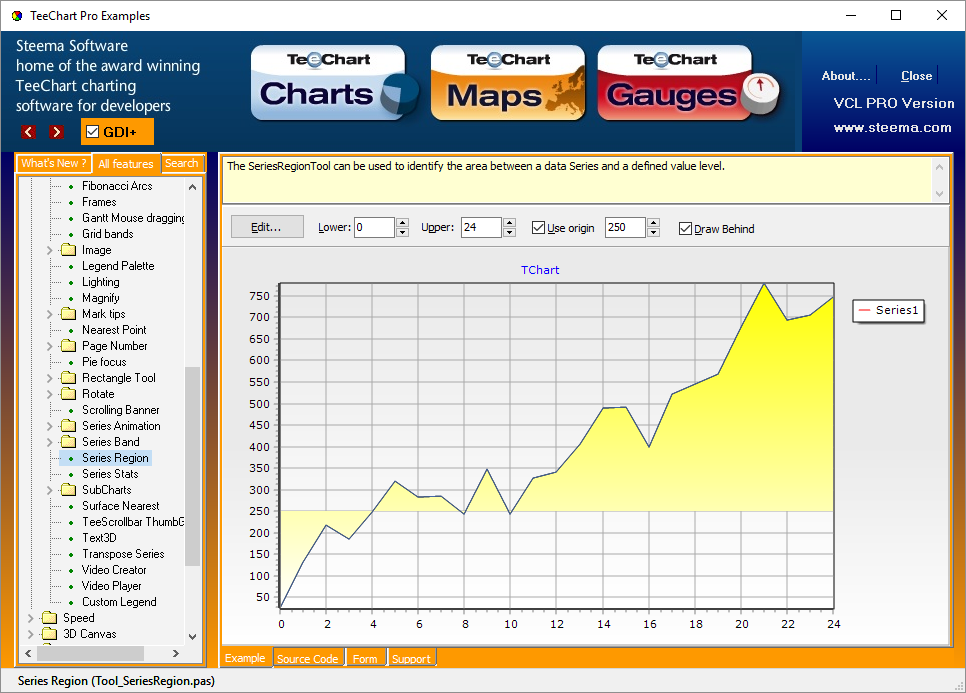Expand the Rectangle Tool tree node
This screenshot has width=966, height=693.
click(50, 378)
